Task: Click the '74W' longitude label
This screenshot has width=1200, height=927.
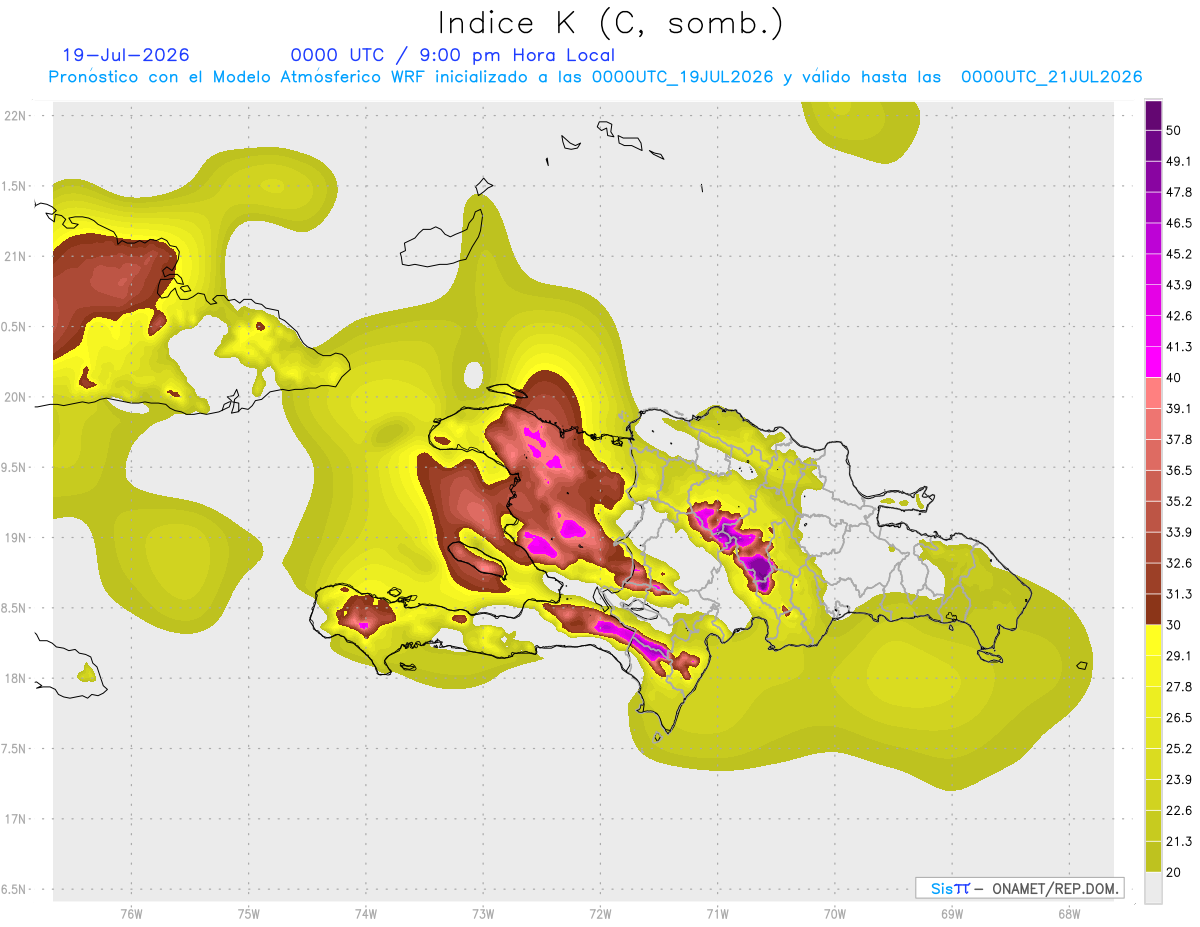Action: tap(366, 913)
